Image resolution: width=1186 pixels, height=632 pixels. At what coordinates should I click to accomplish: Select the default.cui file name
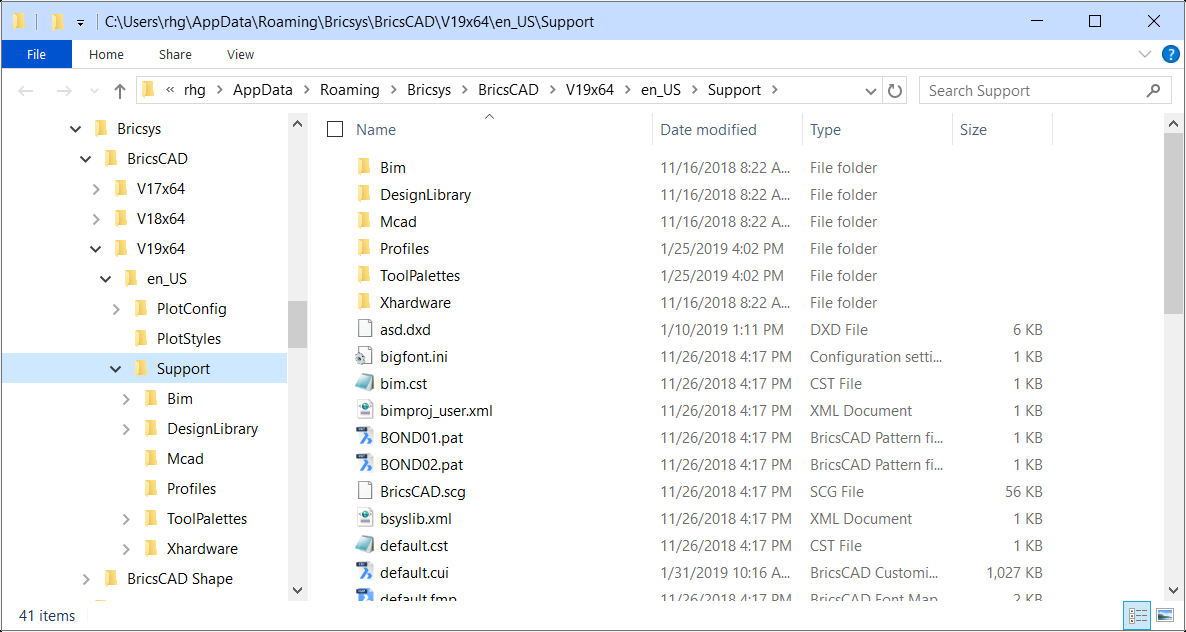(414, 573)
